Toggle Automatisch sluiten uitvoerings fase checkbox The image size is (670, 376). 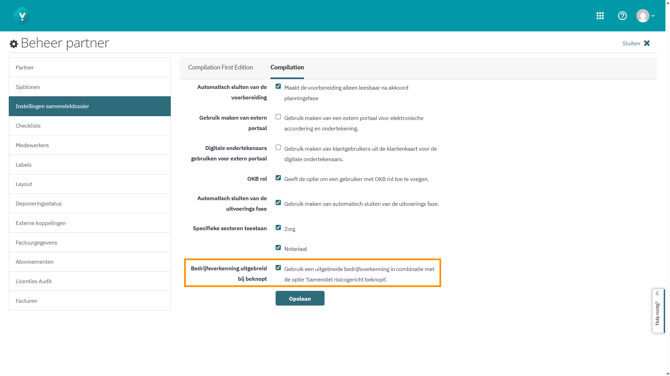[278, 203]
